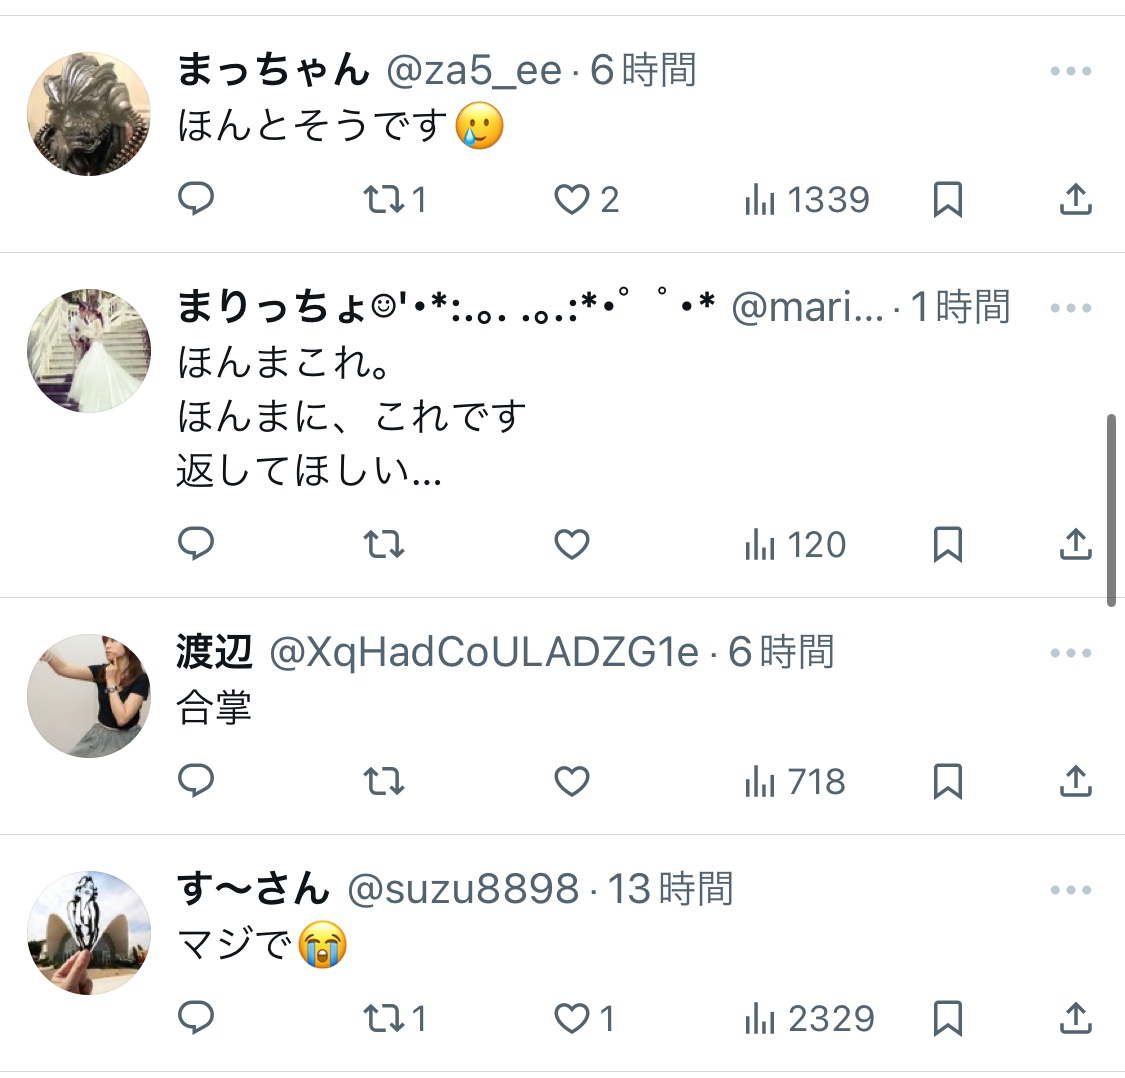1125x1078 pixels.
Task: Click the vertical scrollbar thumb
Action: coord(1111,510)
